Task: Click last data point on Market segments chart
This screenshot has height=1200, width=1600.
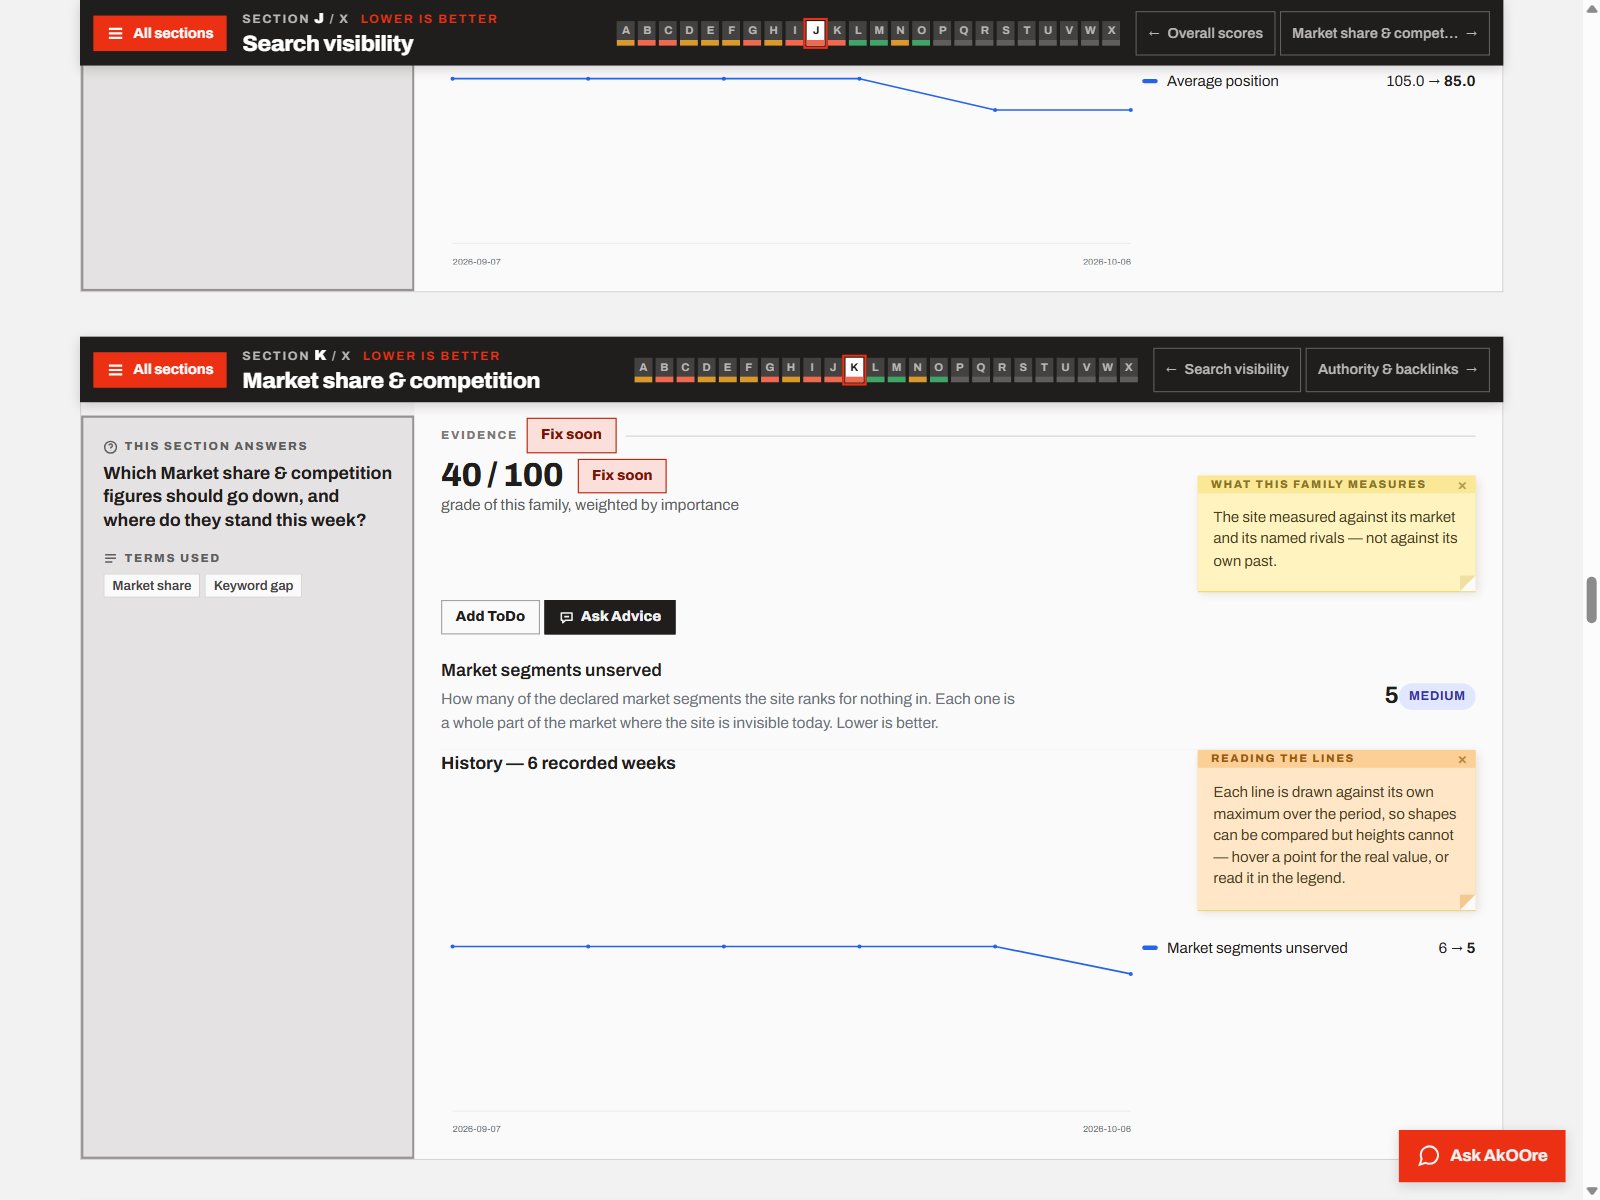Action: [x=1131, y=974]
